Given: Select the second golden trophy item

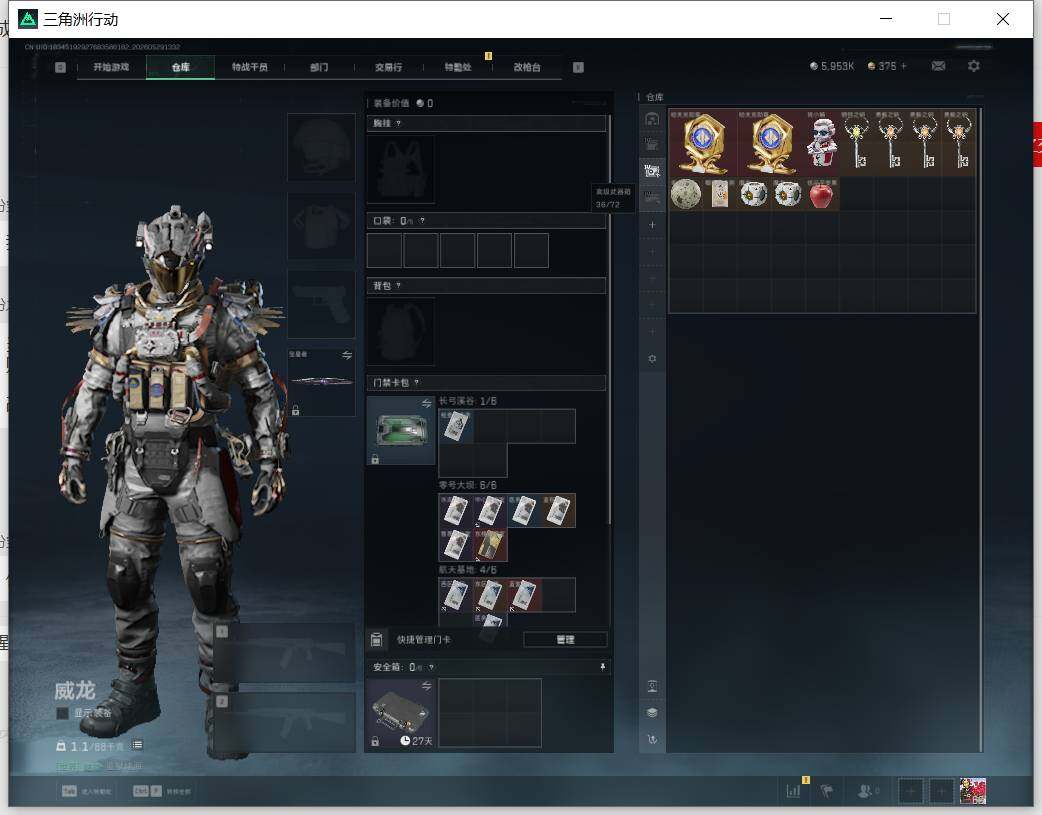Looking at the screenshot, I should (x=771, y=142).
